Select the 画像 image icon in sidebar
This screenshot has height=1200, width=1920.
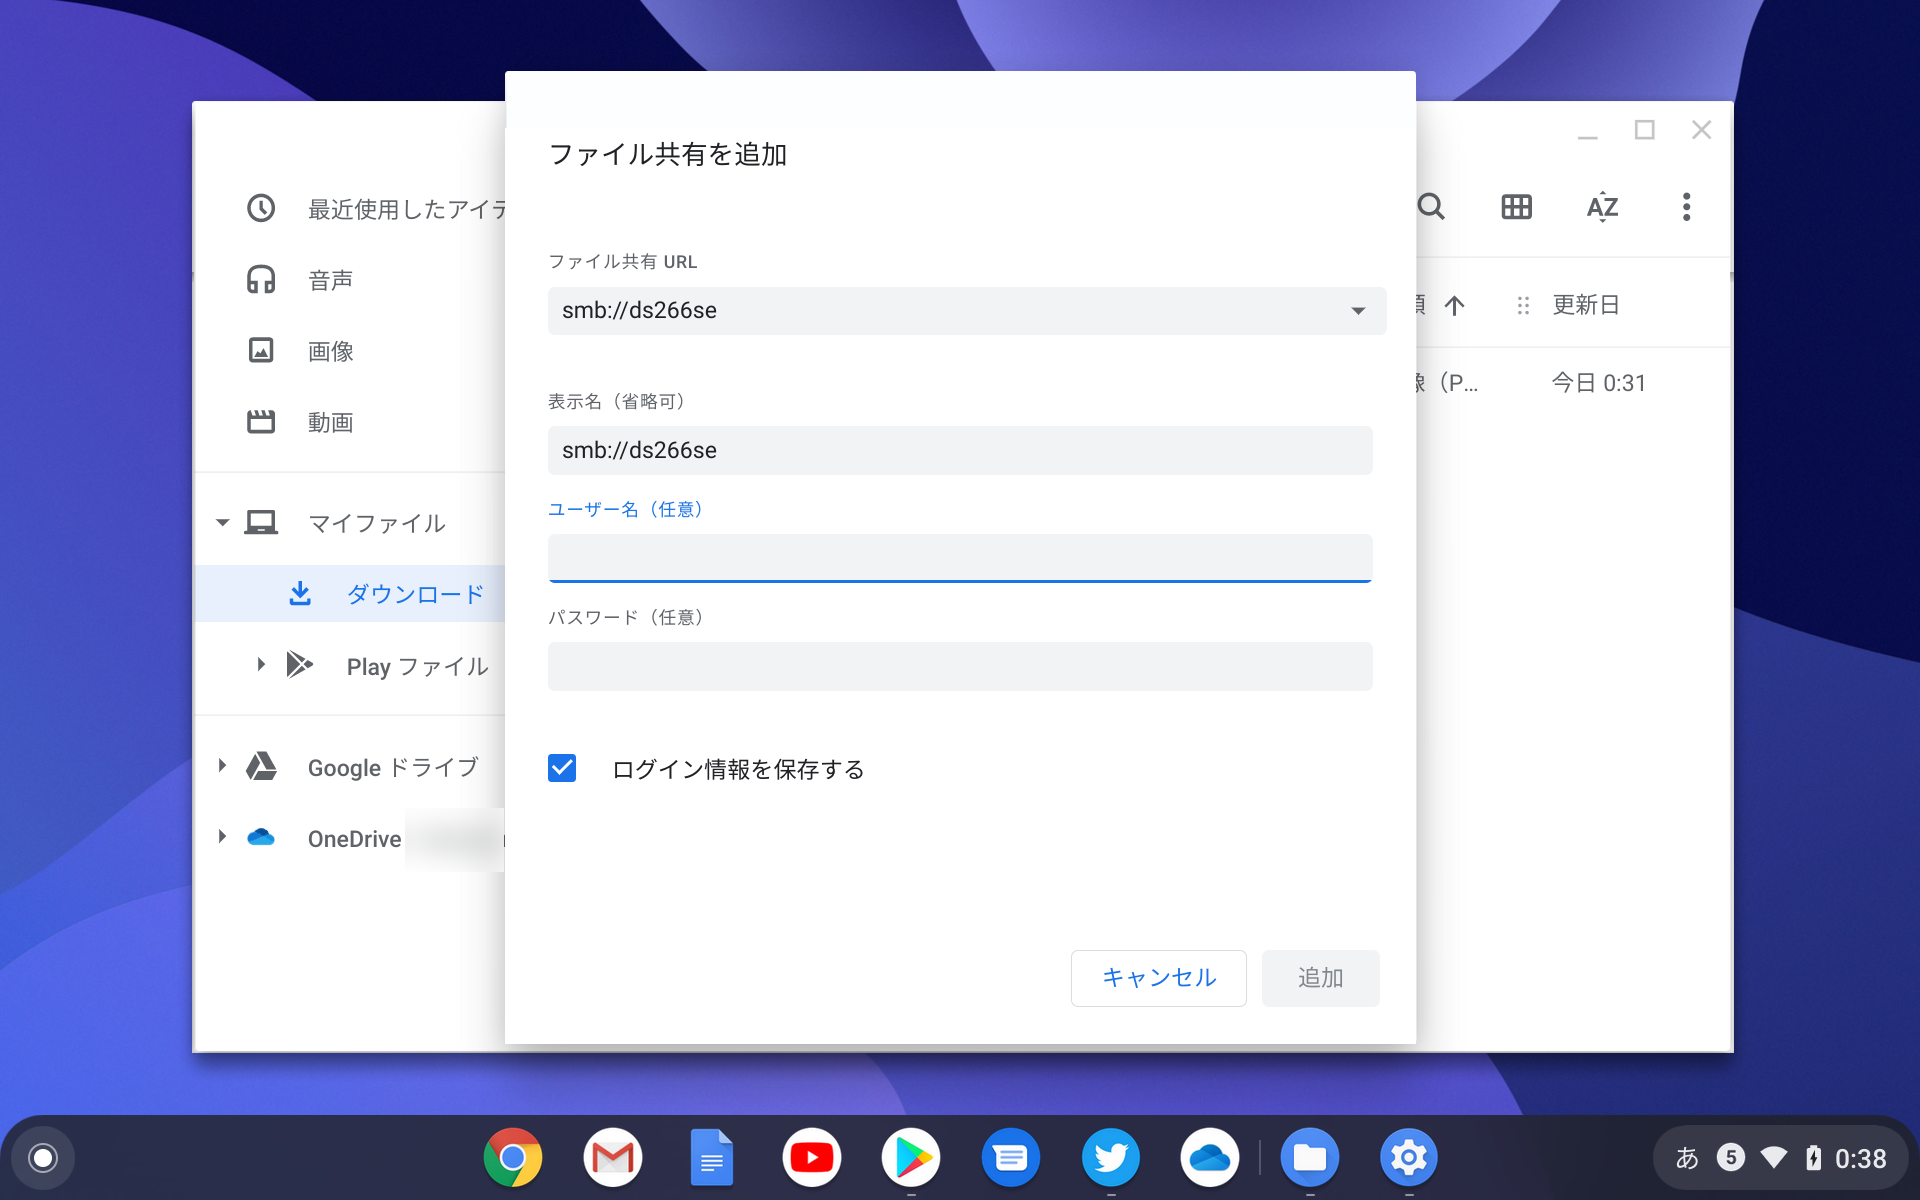tap(261, 350)
